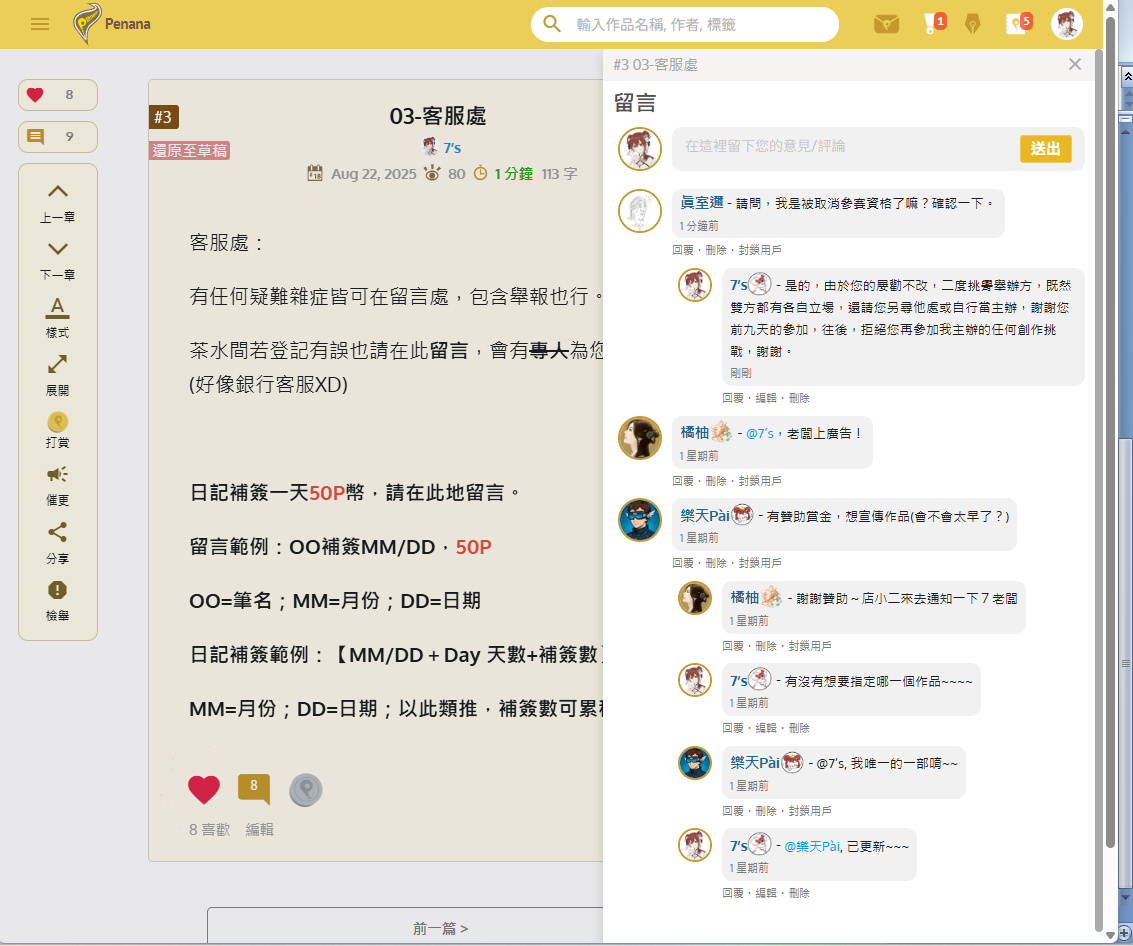Click the 8 喜歡 like count text
1133x946 pixels.
(210, 830)
